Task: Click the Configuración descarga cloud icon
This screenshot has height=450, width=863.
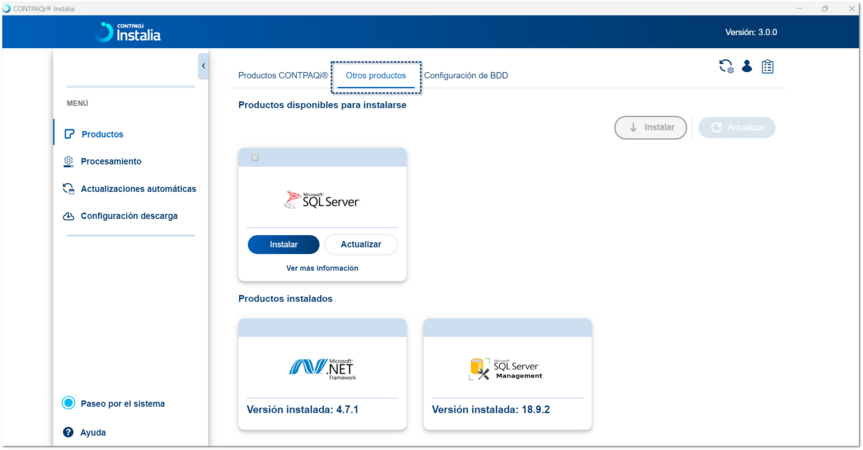Action: [x=68, y=216]
